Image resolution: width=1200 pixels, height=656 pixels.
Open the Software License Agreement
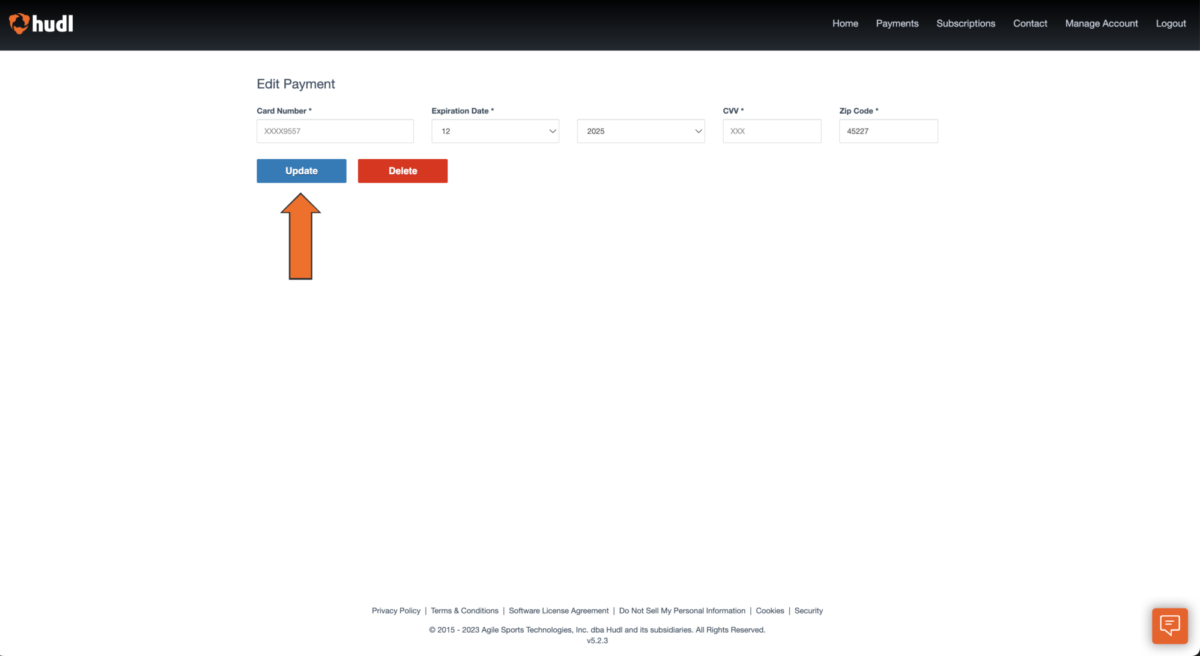(558, 610)
